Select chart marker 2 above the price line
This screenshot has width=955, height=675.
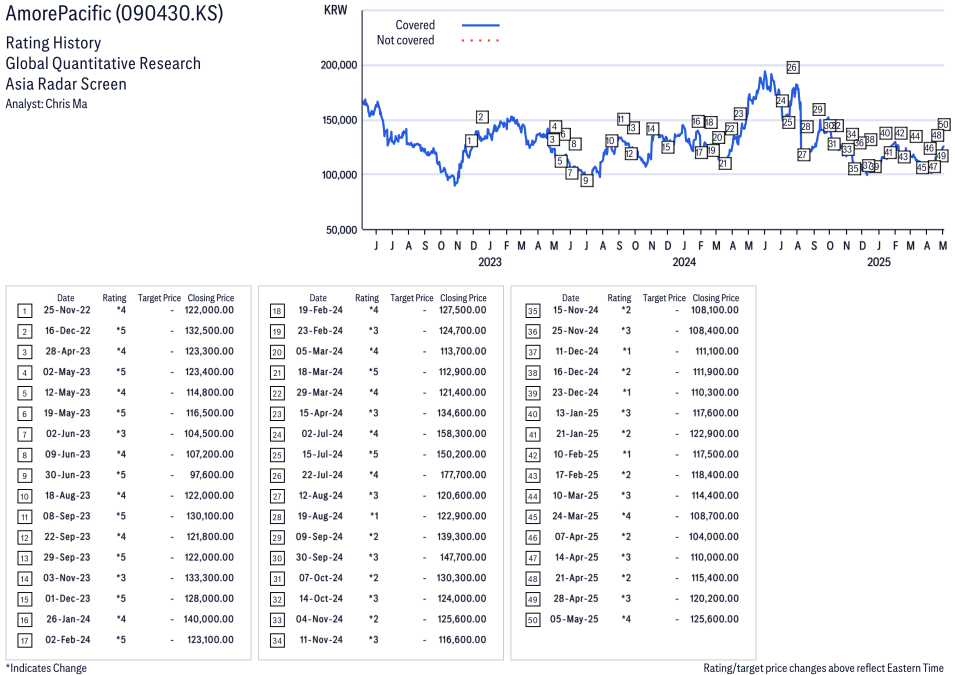tap(482, 117)
